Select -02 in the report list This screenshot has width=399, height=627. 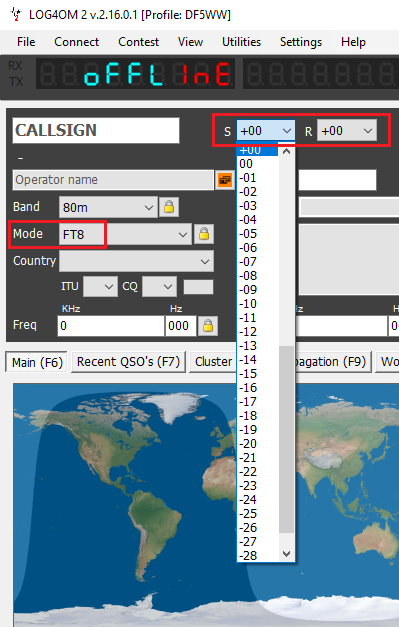[x=258, y=192]
